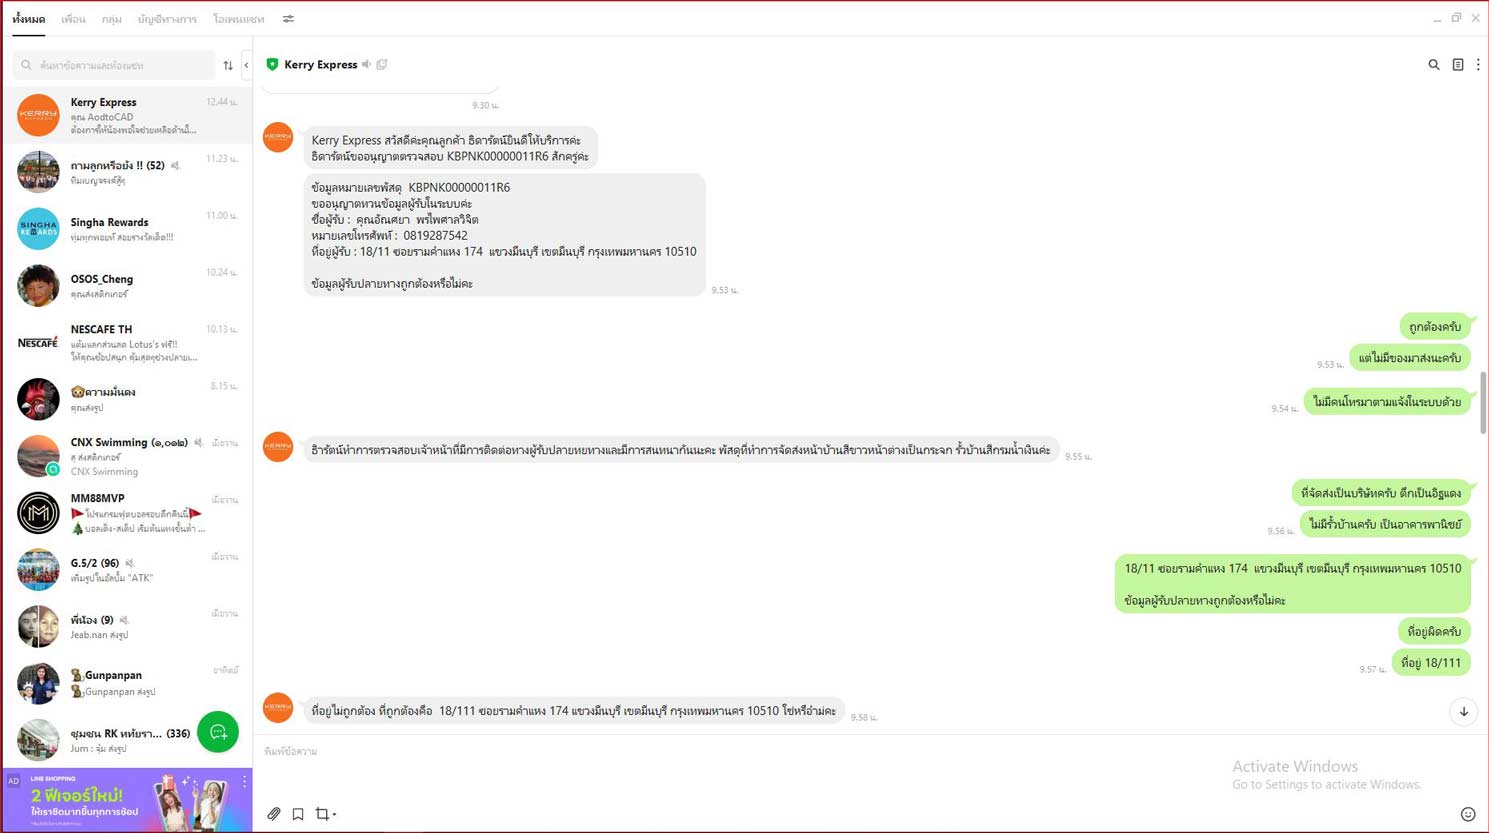This screenshot has height=833, width=1489.
Task: Open the ad banner options dots
Action: [x=244, y=782]
